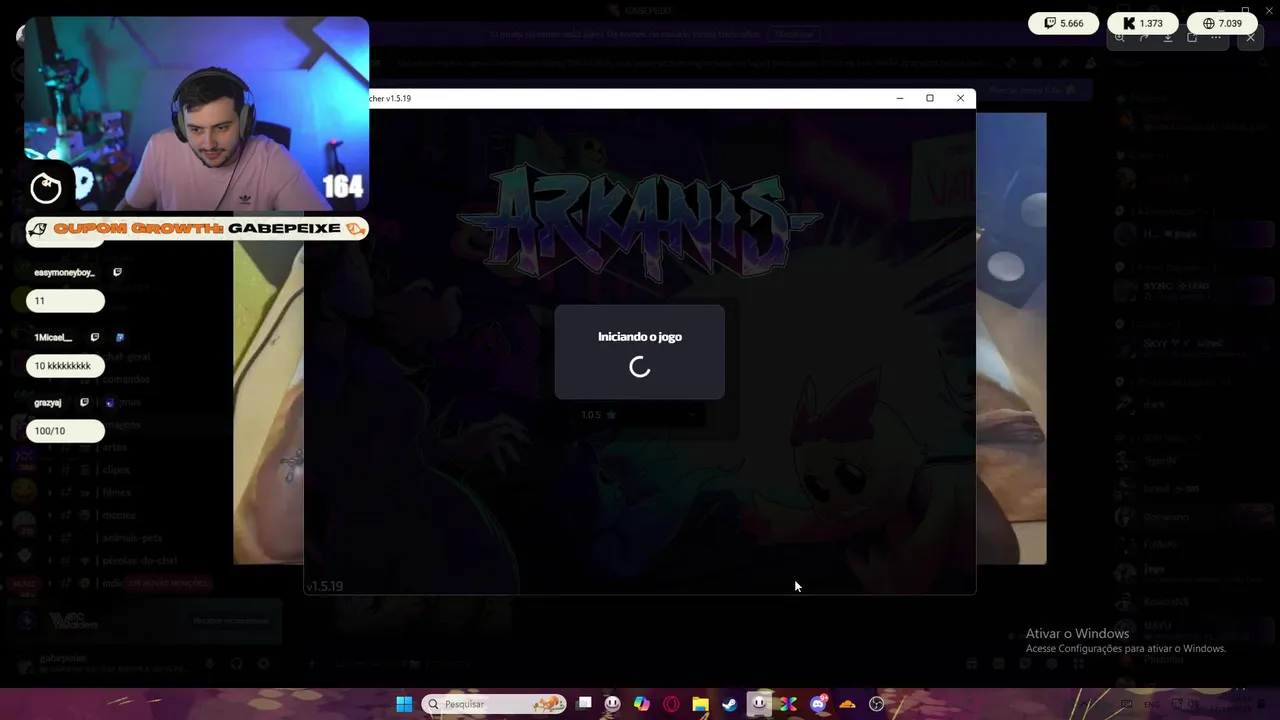The height and width of the screenshot is (720, 1280).
Task: Open File Explorer from the taskbar
Action: point(701,704)
